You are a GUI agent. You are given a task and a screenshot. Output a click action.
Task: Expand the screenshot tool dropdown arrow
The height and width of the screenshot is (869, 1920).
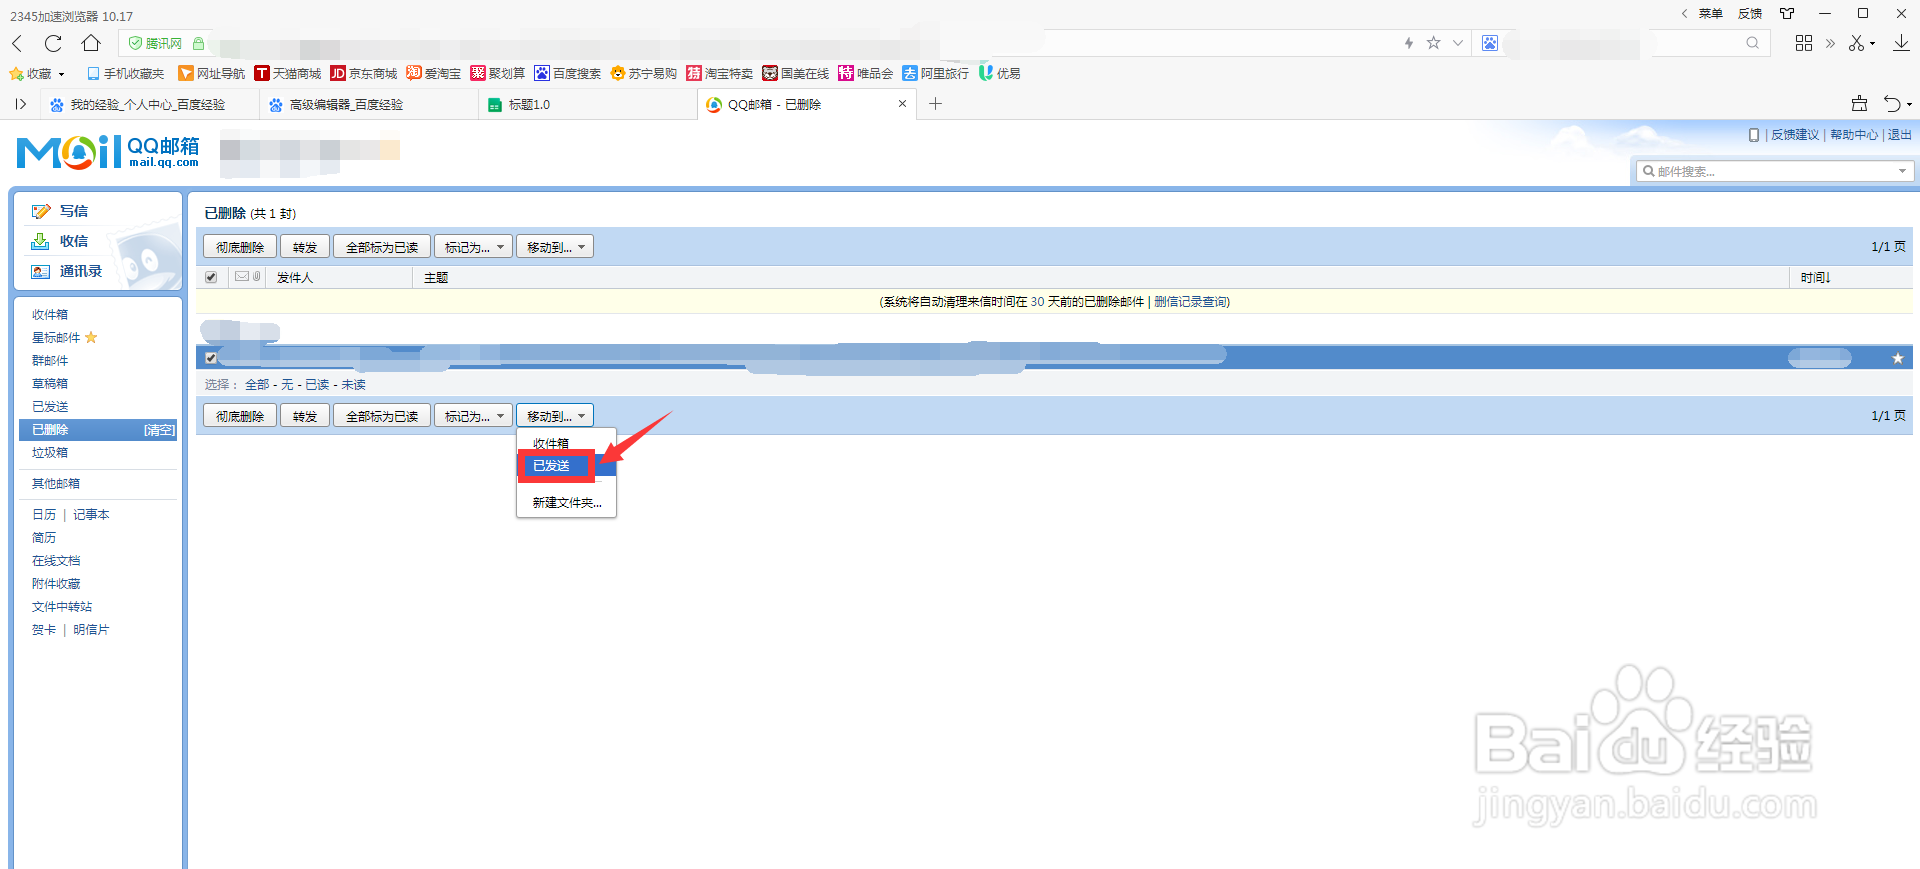(x=1873, y=43)
